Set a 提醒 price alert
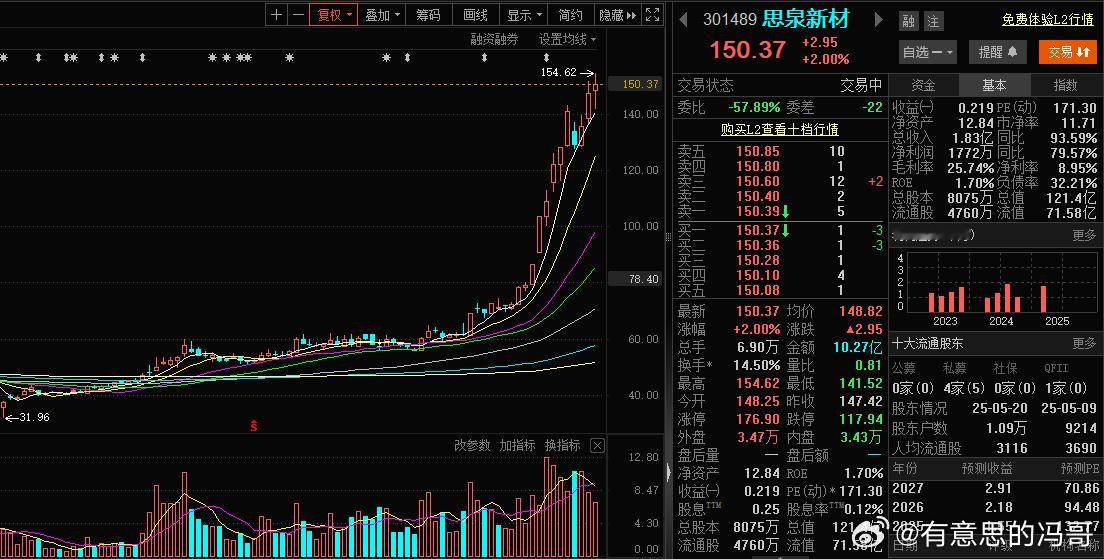1104x559 pixels. [998, 51]
